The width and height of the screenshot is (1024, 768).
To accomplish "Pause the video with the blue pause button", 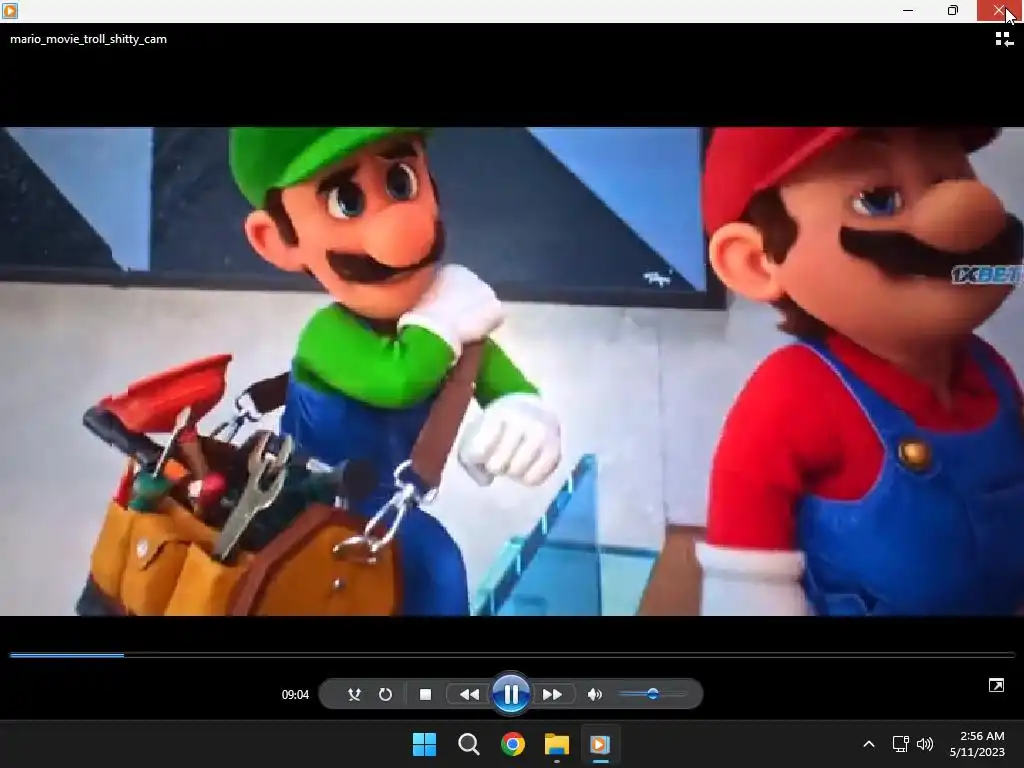I will (511, 694).
